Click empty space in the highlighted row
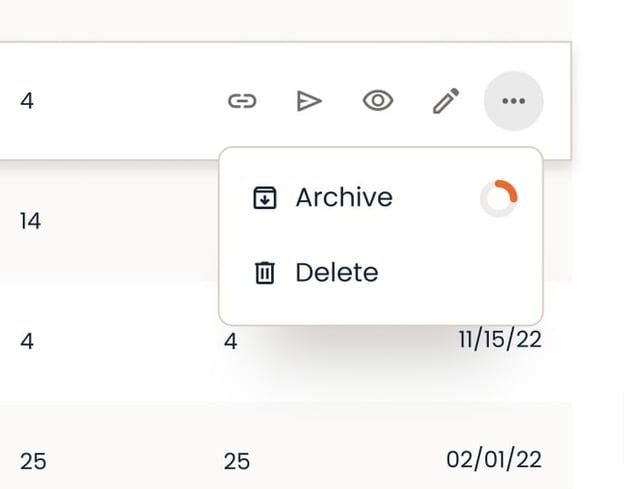This screenshot has height=489, width=624. [127, 101]
